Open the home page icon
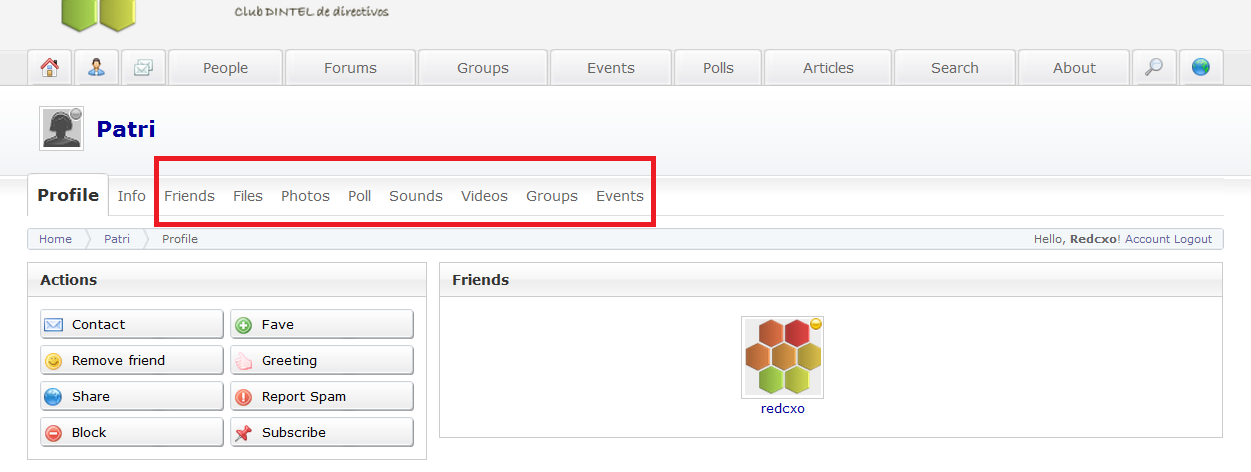Viewport: 1251px width, 472px height. [x=49, y=68]
